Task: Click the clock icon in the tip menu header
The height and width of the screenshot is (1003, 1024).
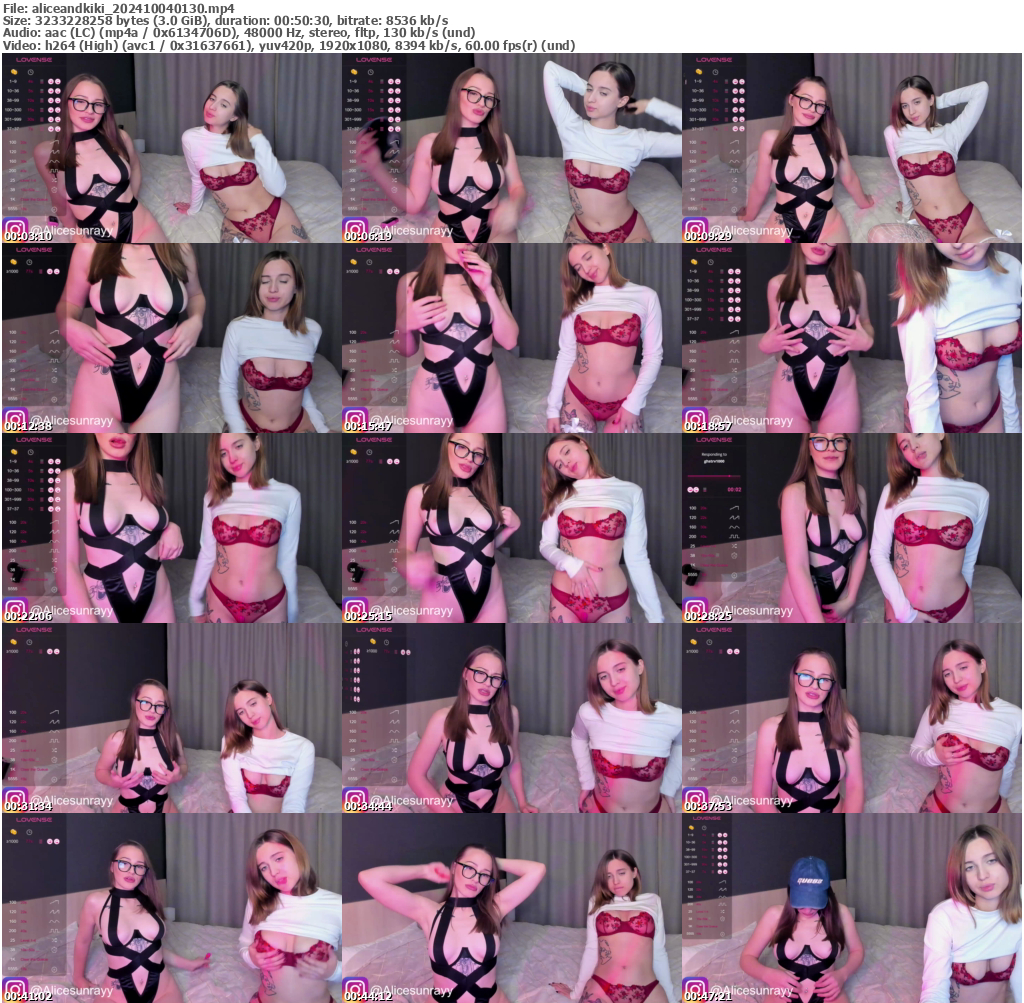Action: coord(30,72)
